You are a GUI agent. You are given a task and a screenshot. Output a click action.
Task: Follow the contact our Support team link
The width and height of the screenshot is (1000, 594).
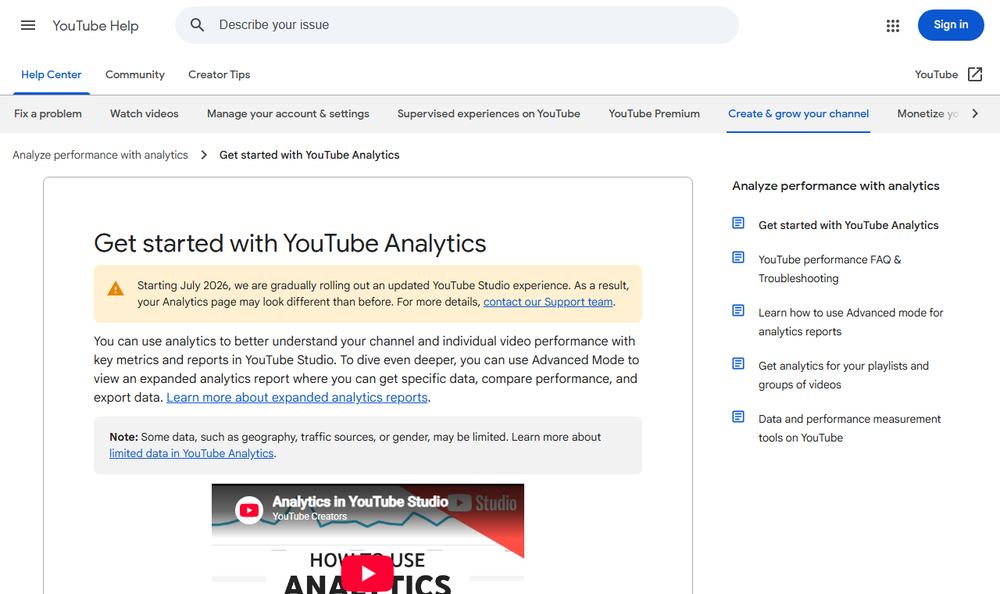coord(548,302)
